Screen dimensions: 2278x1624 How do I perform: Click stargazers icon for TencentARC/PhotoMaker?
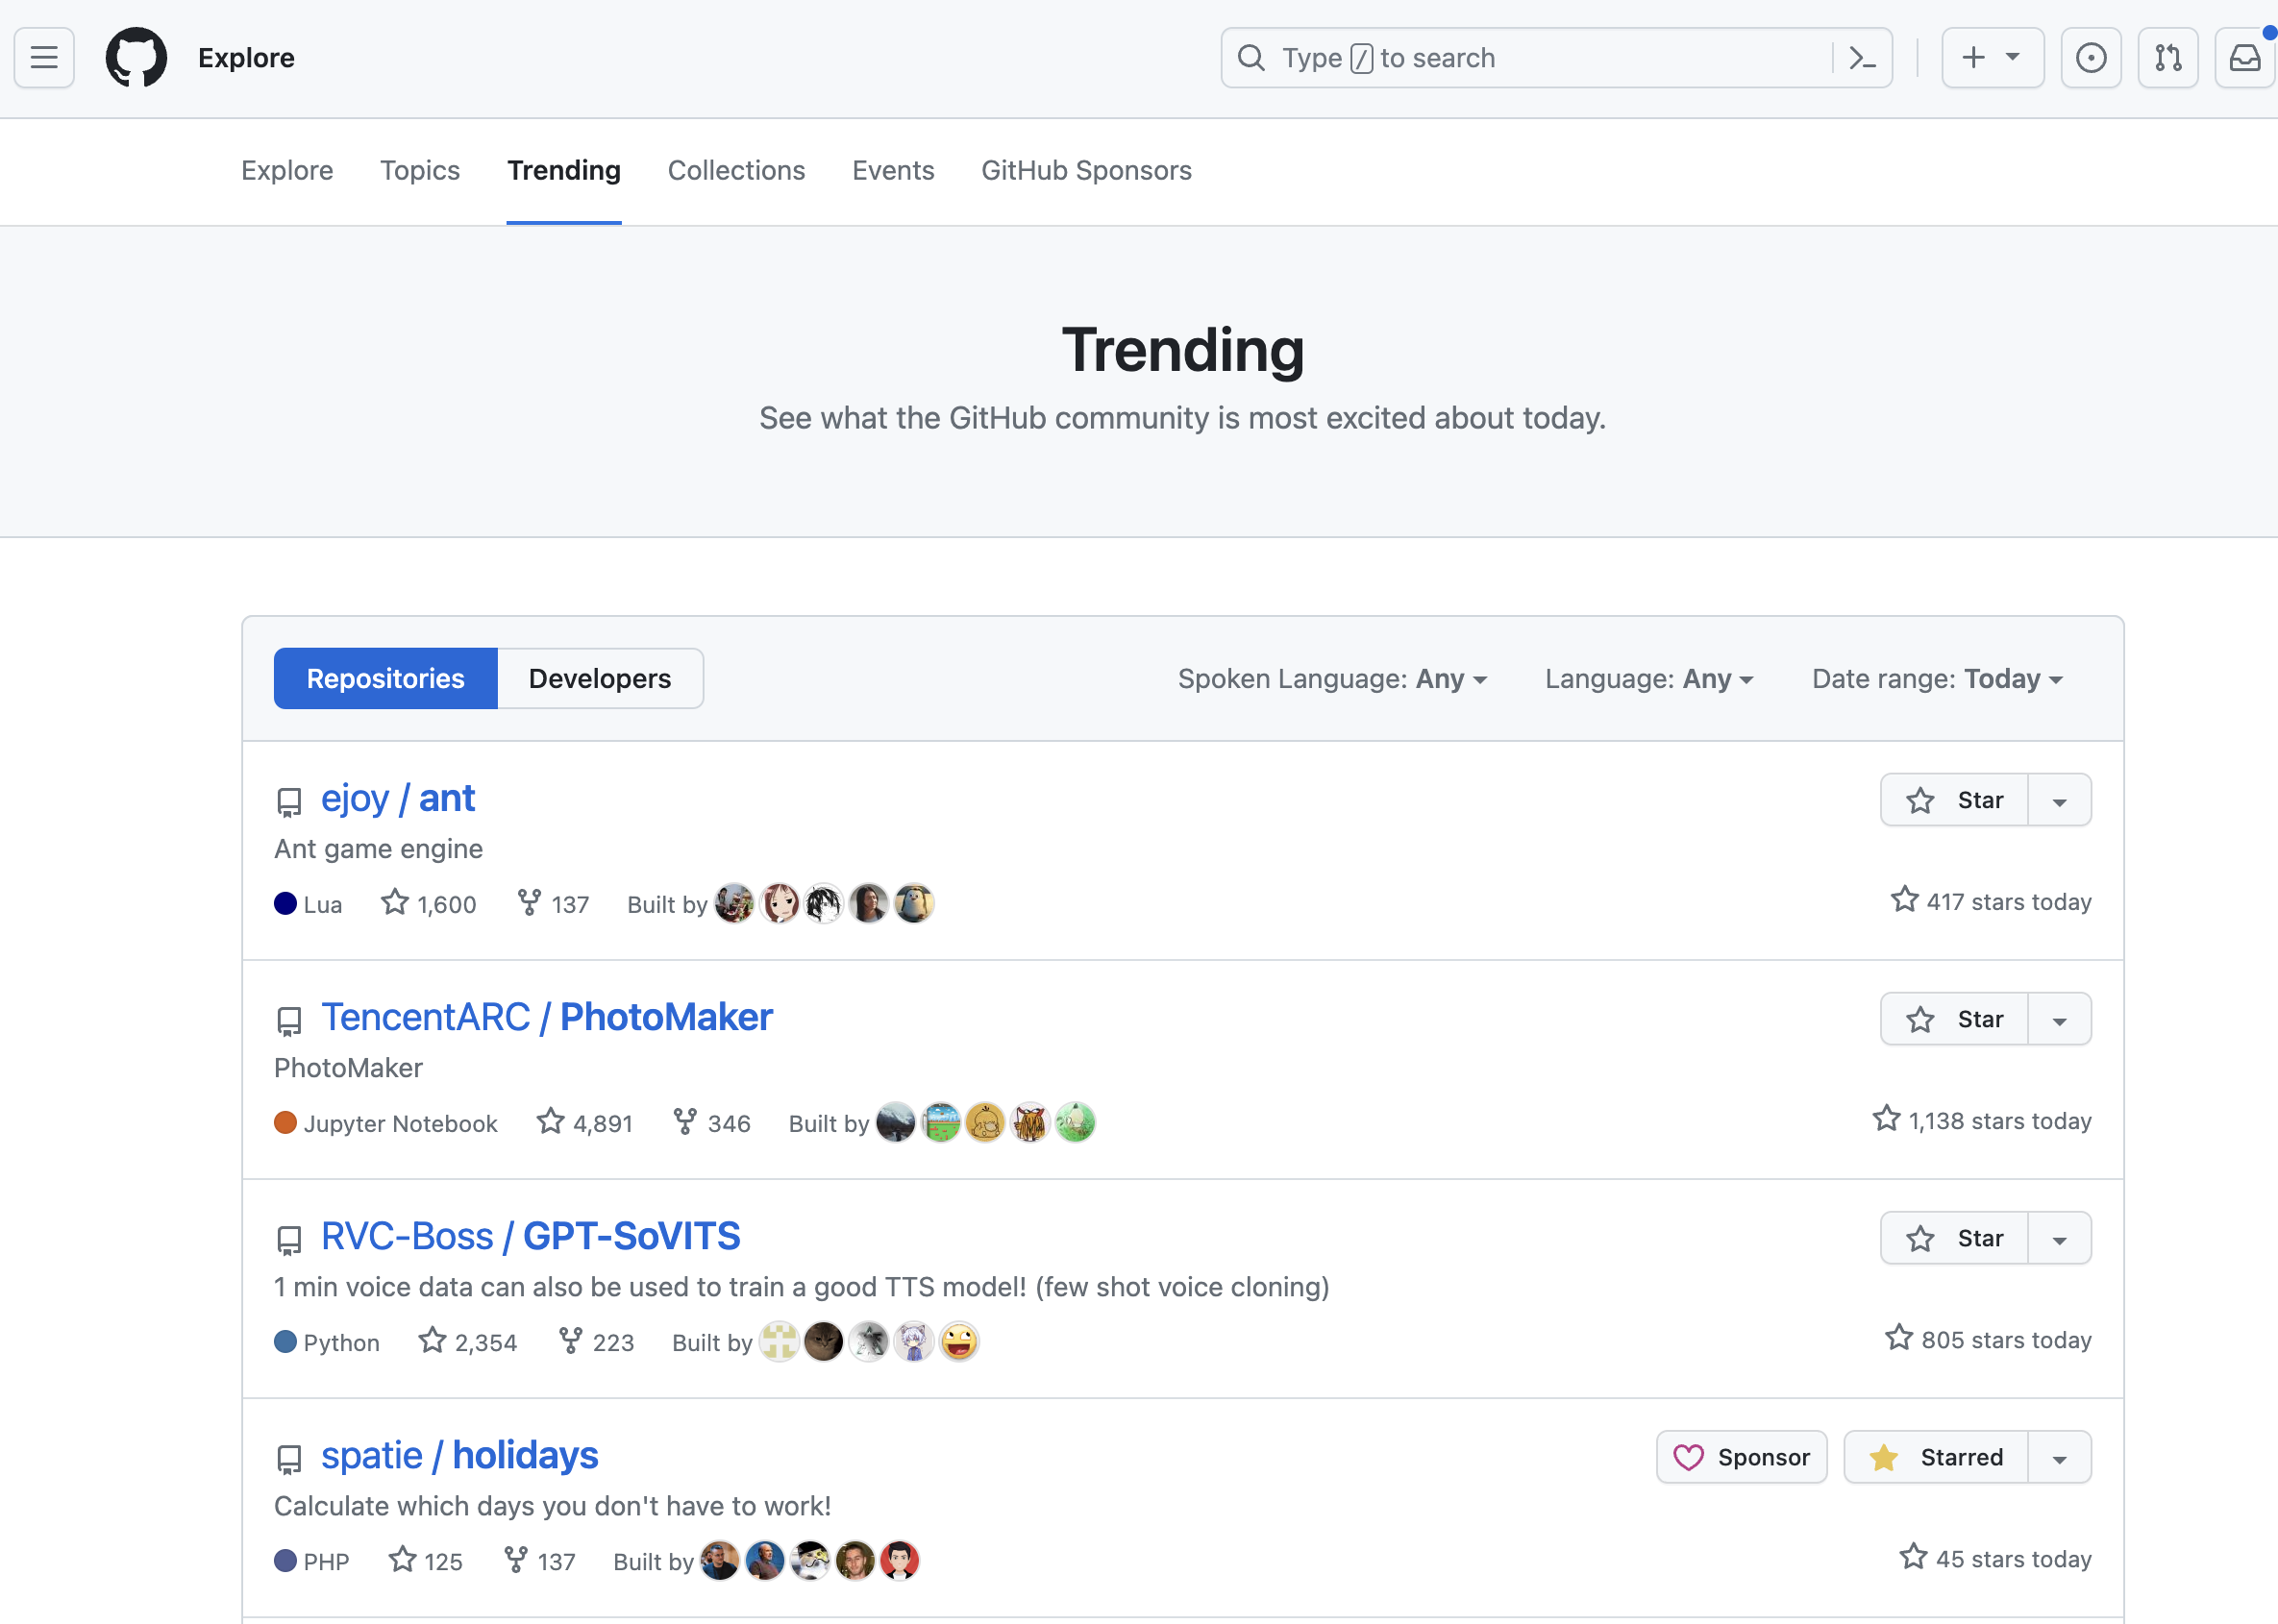(551, 1122)
